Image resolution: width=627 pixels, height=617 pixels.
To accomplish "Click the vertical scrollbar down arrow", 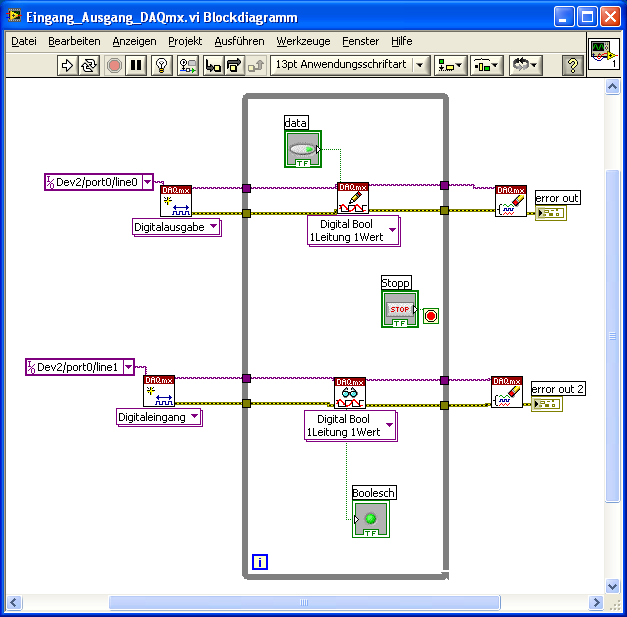I will click(x=612, y=586).
